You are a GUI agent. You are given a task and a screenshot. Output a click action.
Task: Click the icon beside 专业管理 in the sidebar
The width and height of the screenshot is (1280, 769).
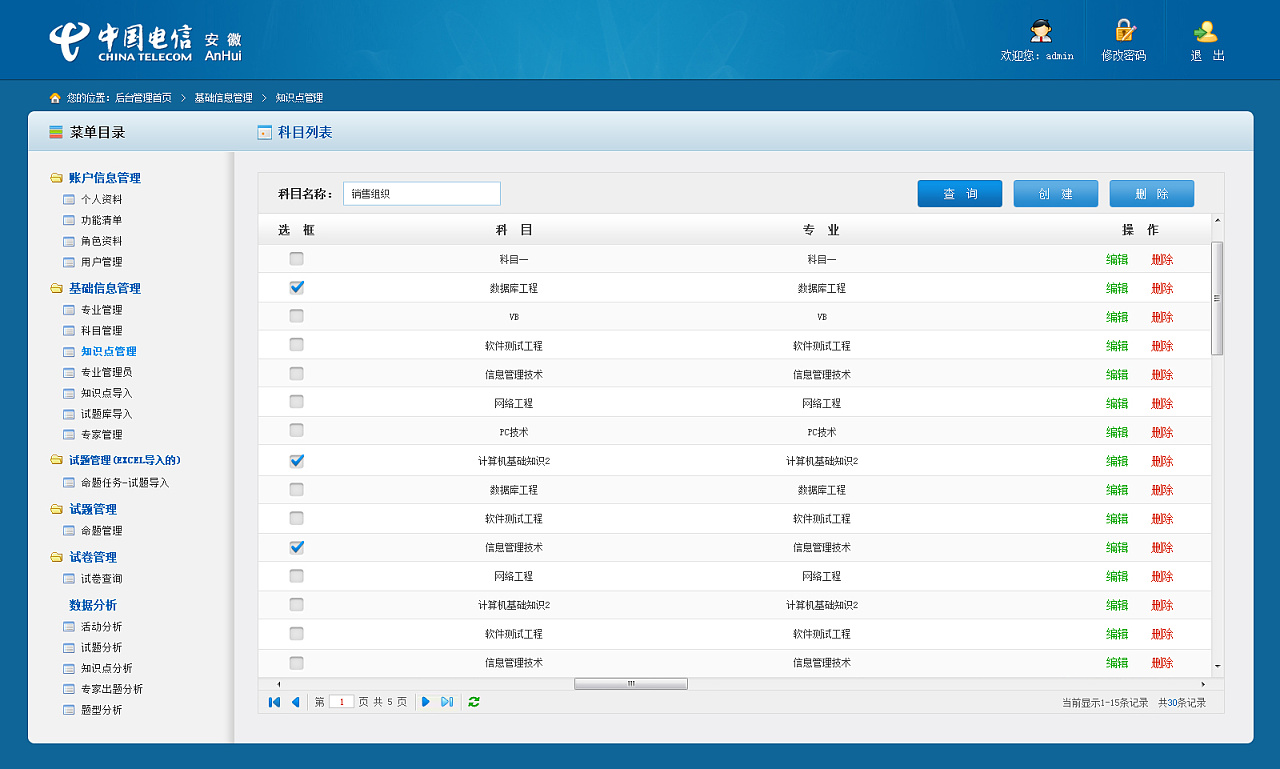[x=69, y=310]
